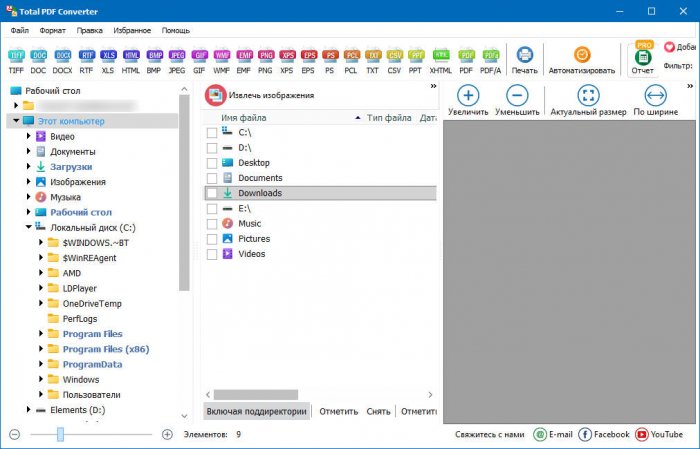
Task: Choose the GIF format icon
Action: pyautogui.click(x=199, y=56)
